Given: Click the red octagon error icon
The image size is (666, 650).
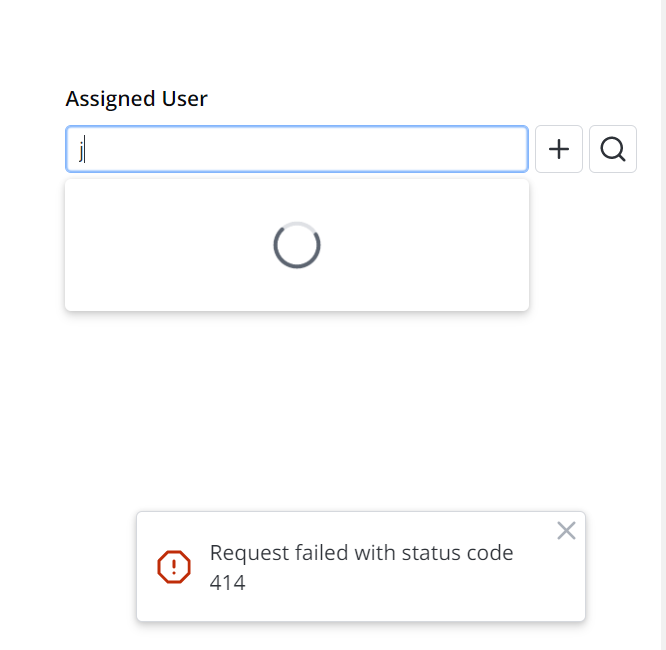Looking at the screenshot, I should (174, 567).
